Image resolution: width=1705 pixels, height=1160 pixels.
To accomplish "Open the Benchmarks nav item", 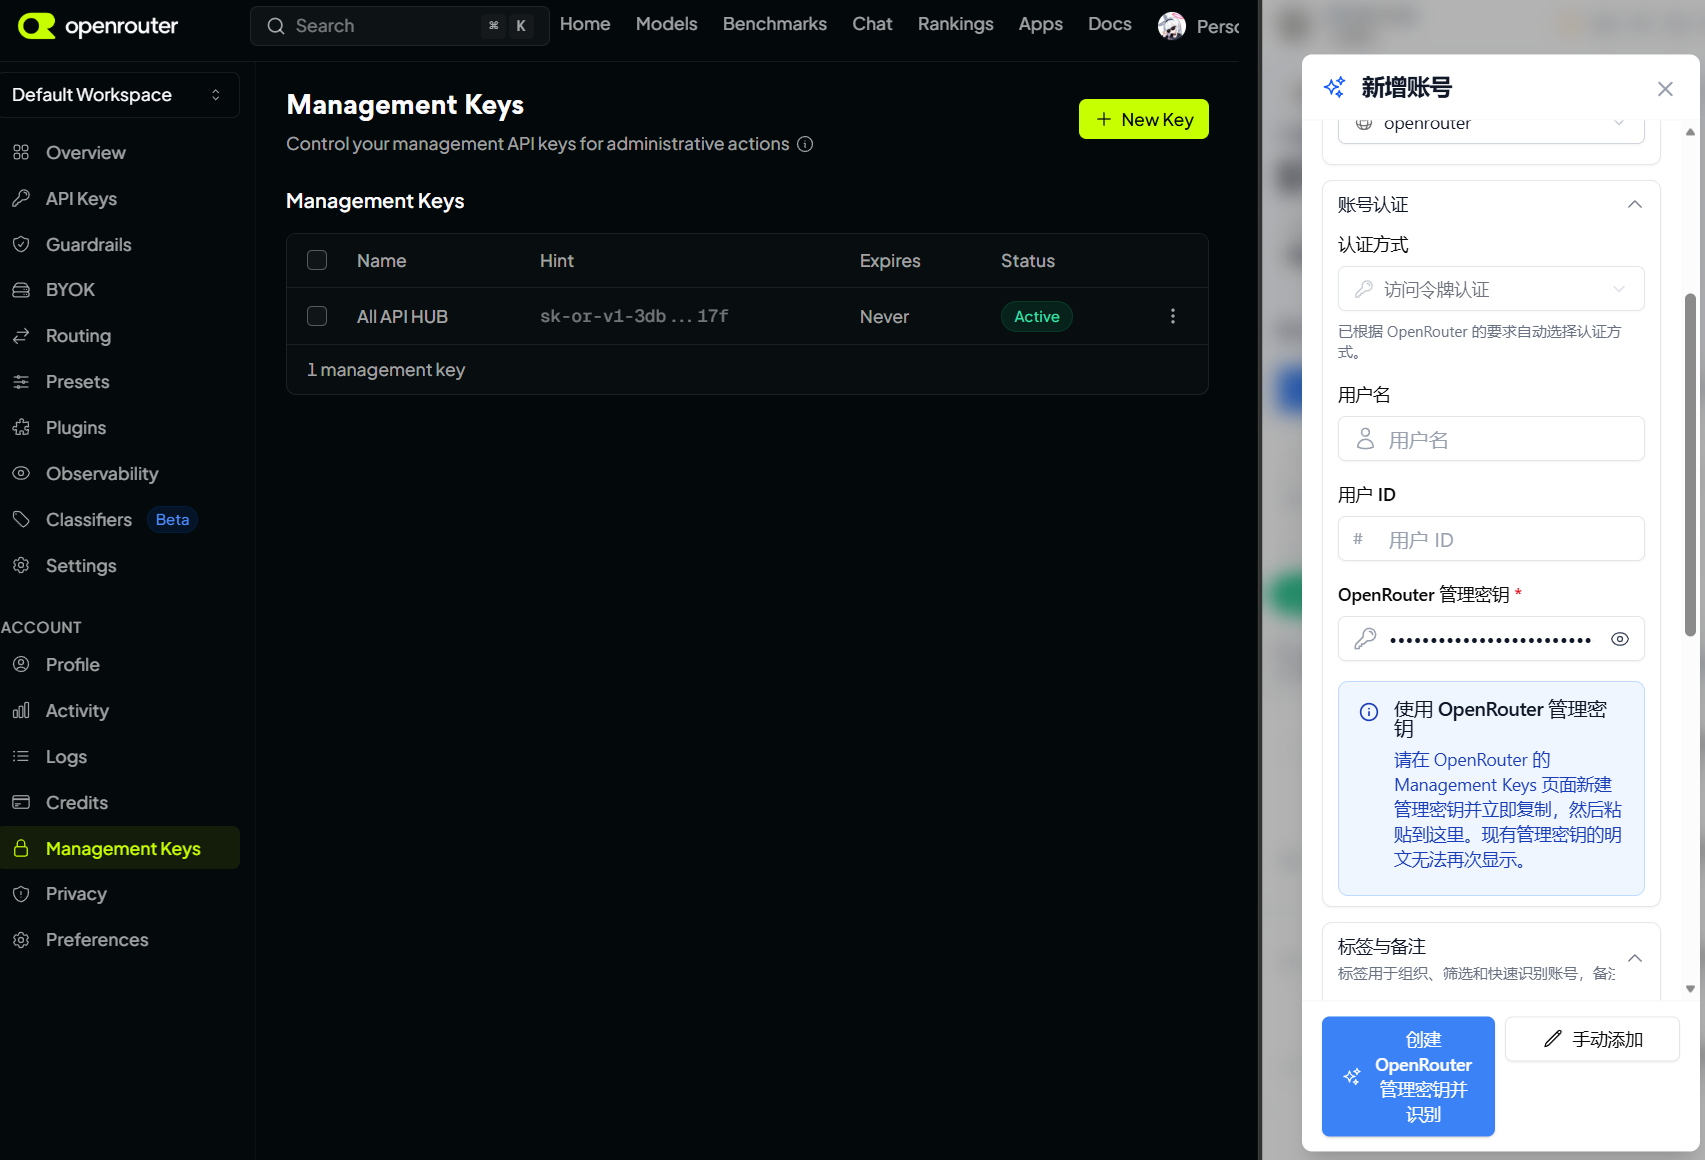I will tap(775, 24).
